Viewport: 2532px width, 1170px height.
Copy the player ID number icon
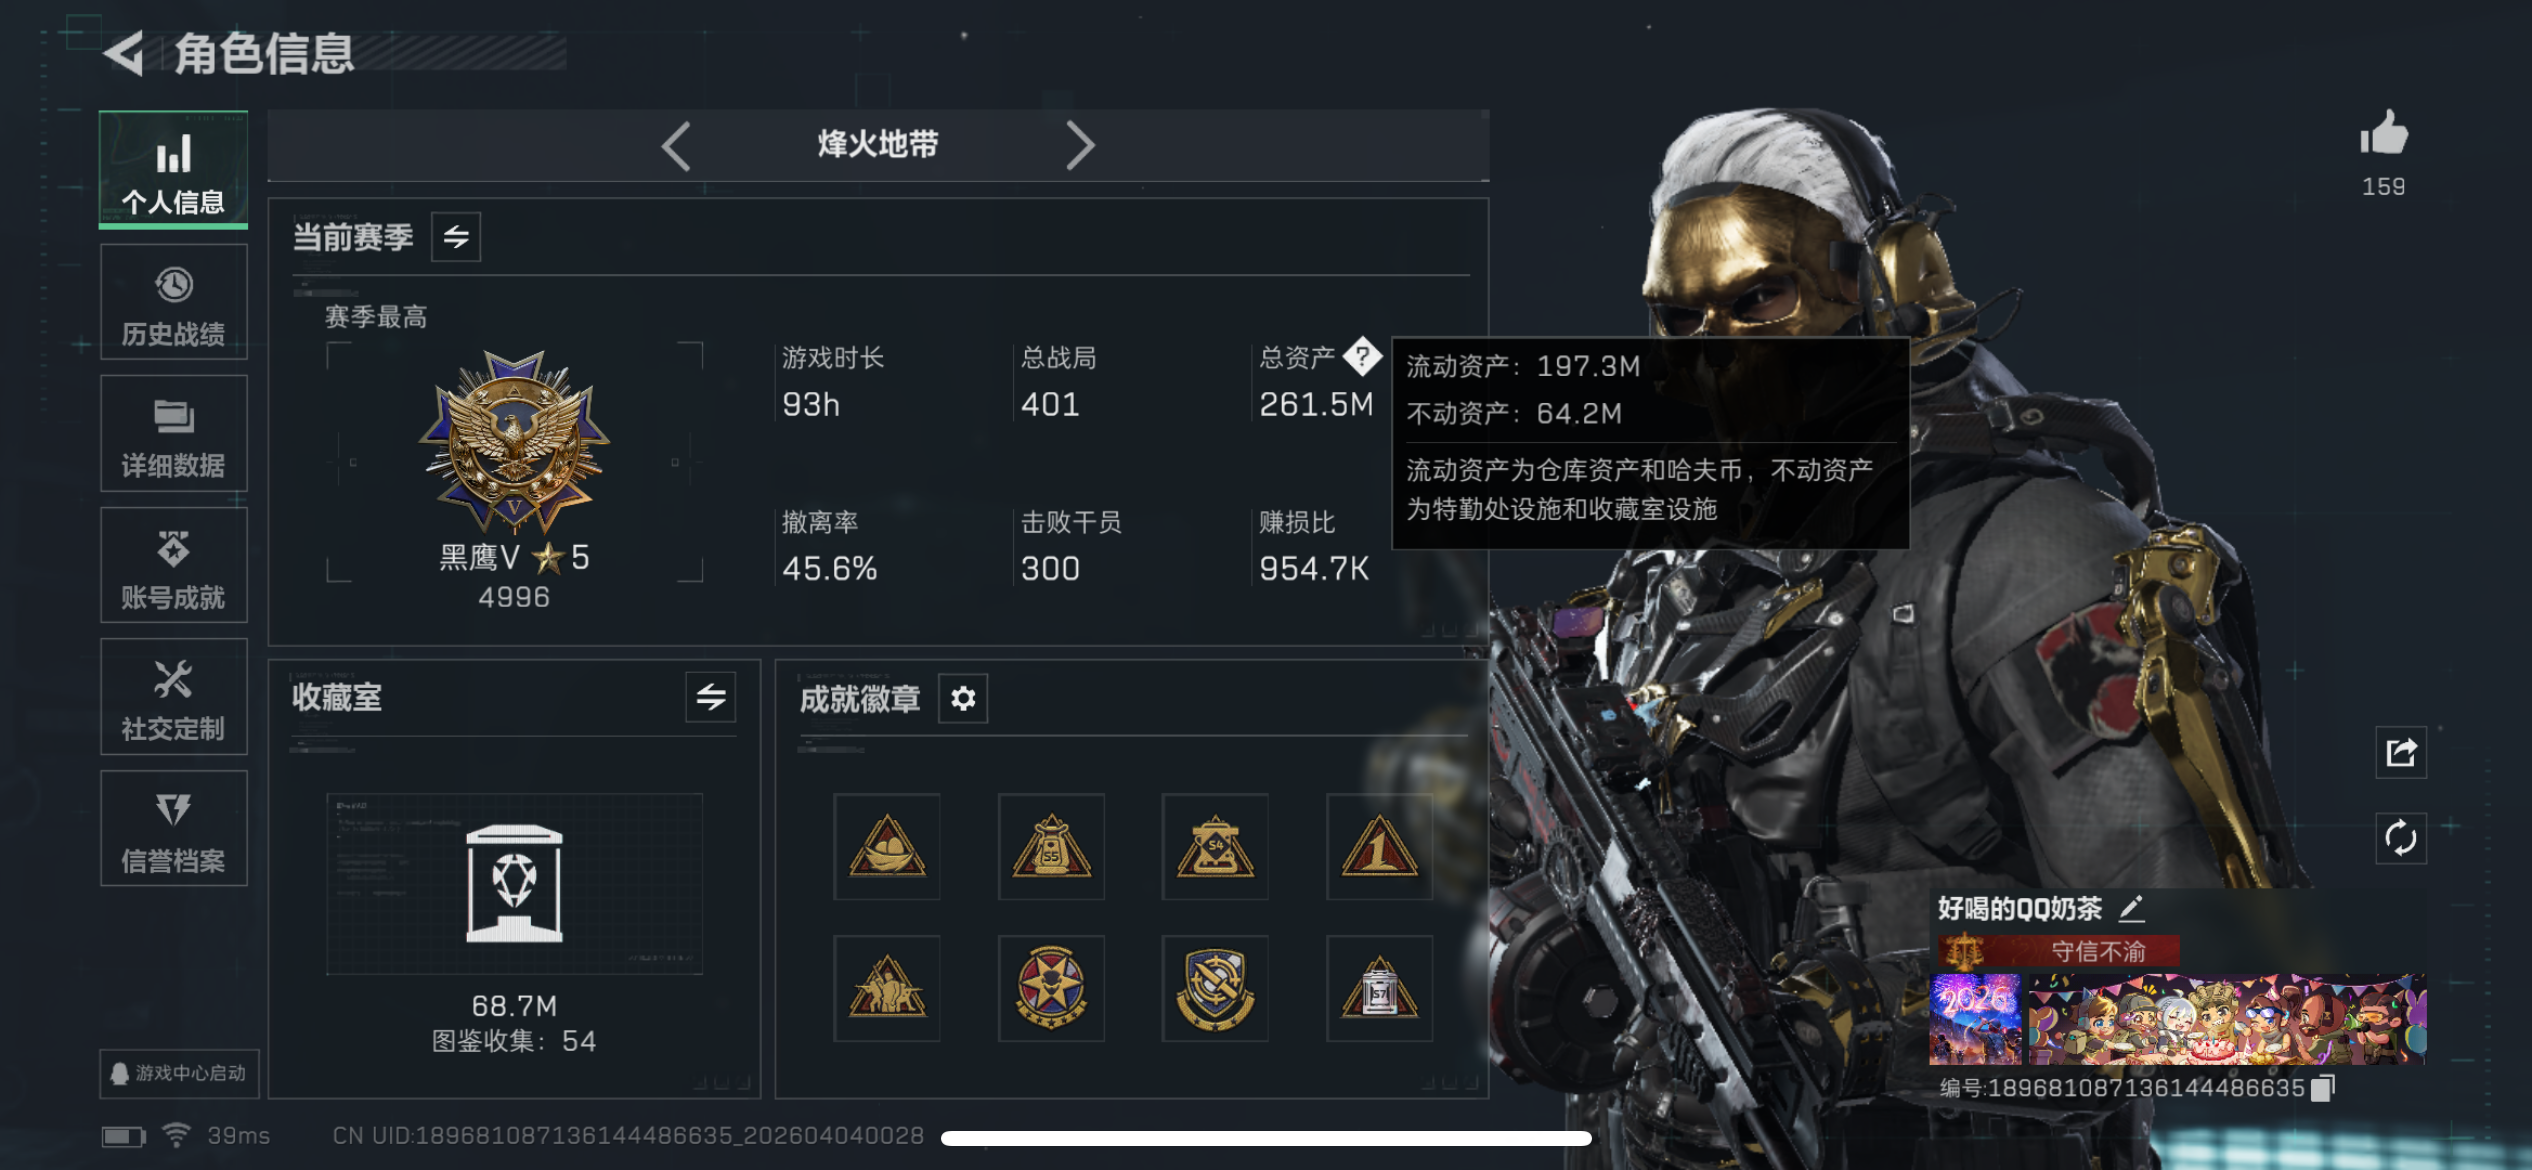2322,1088
